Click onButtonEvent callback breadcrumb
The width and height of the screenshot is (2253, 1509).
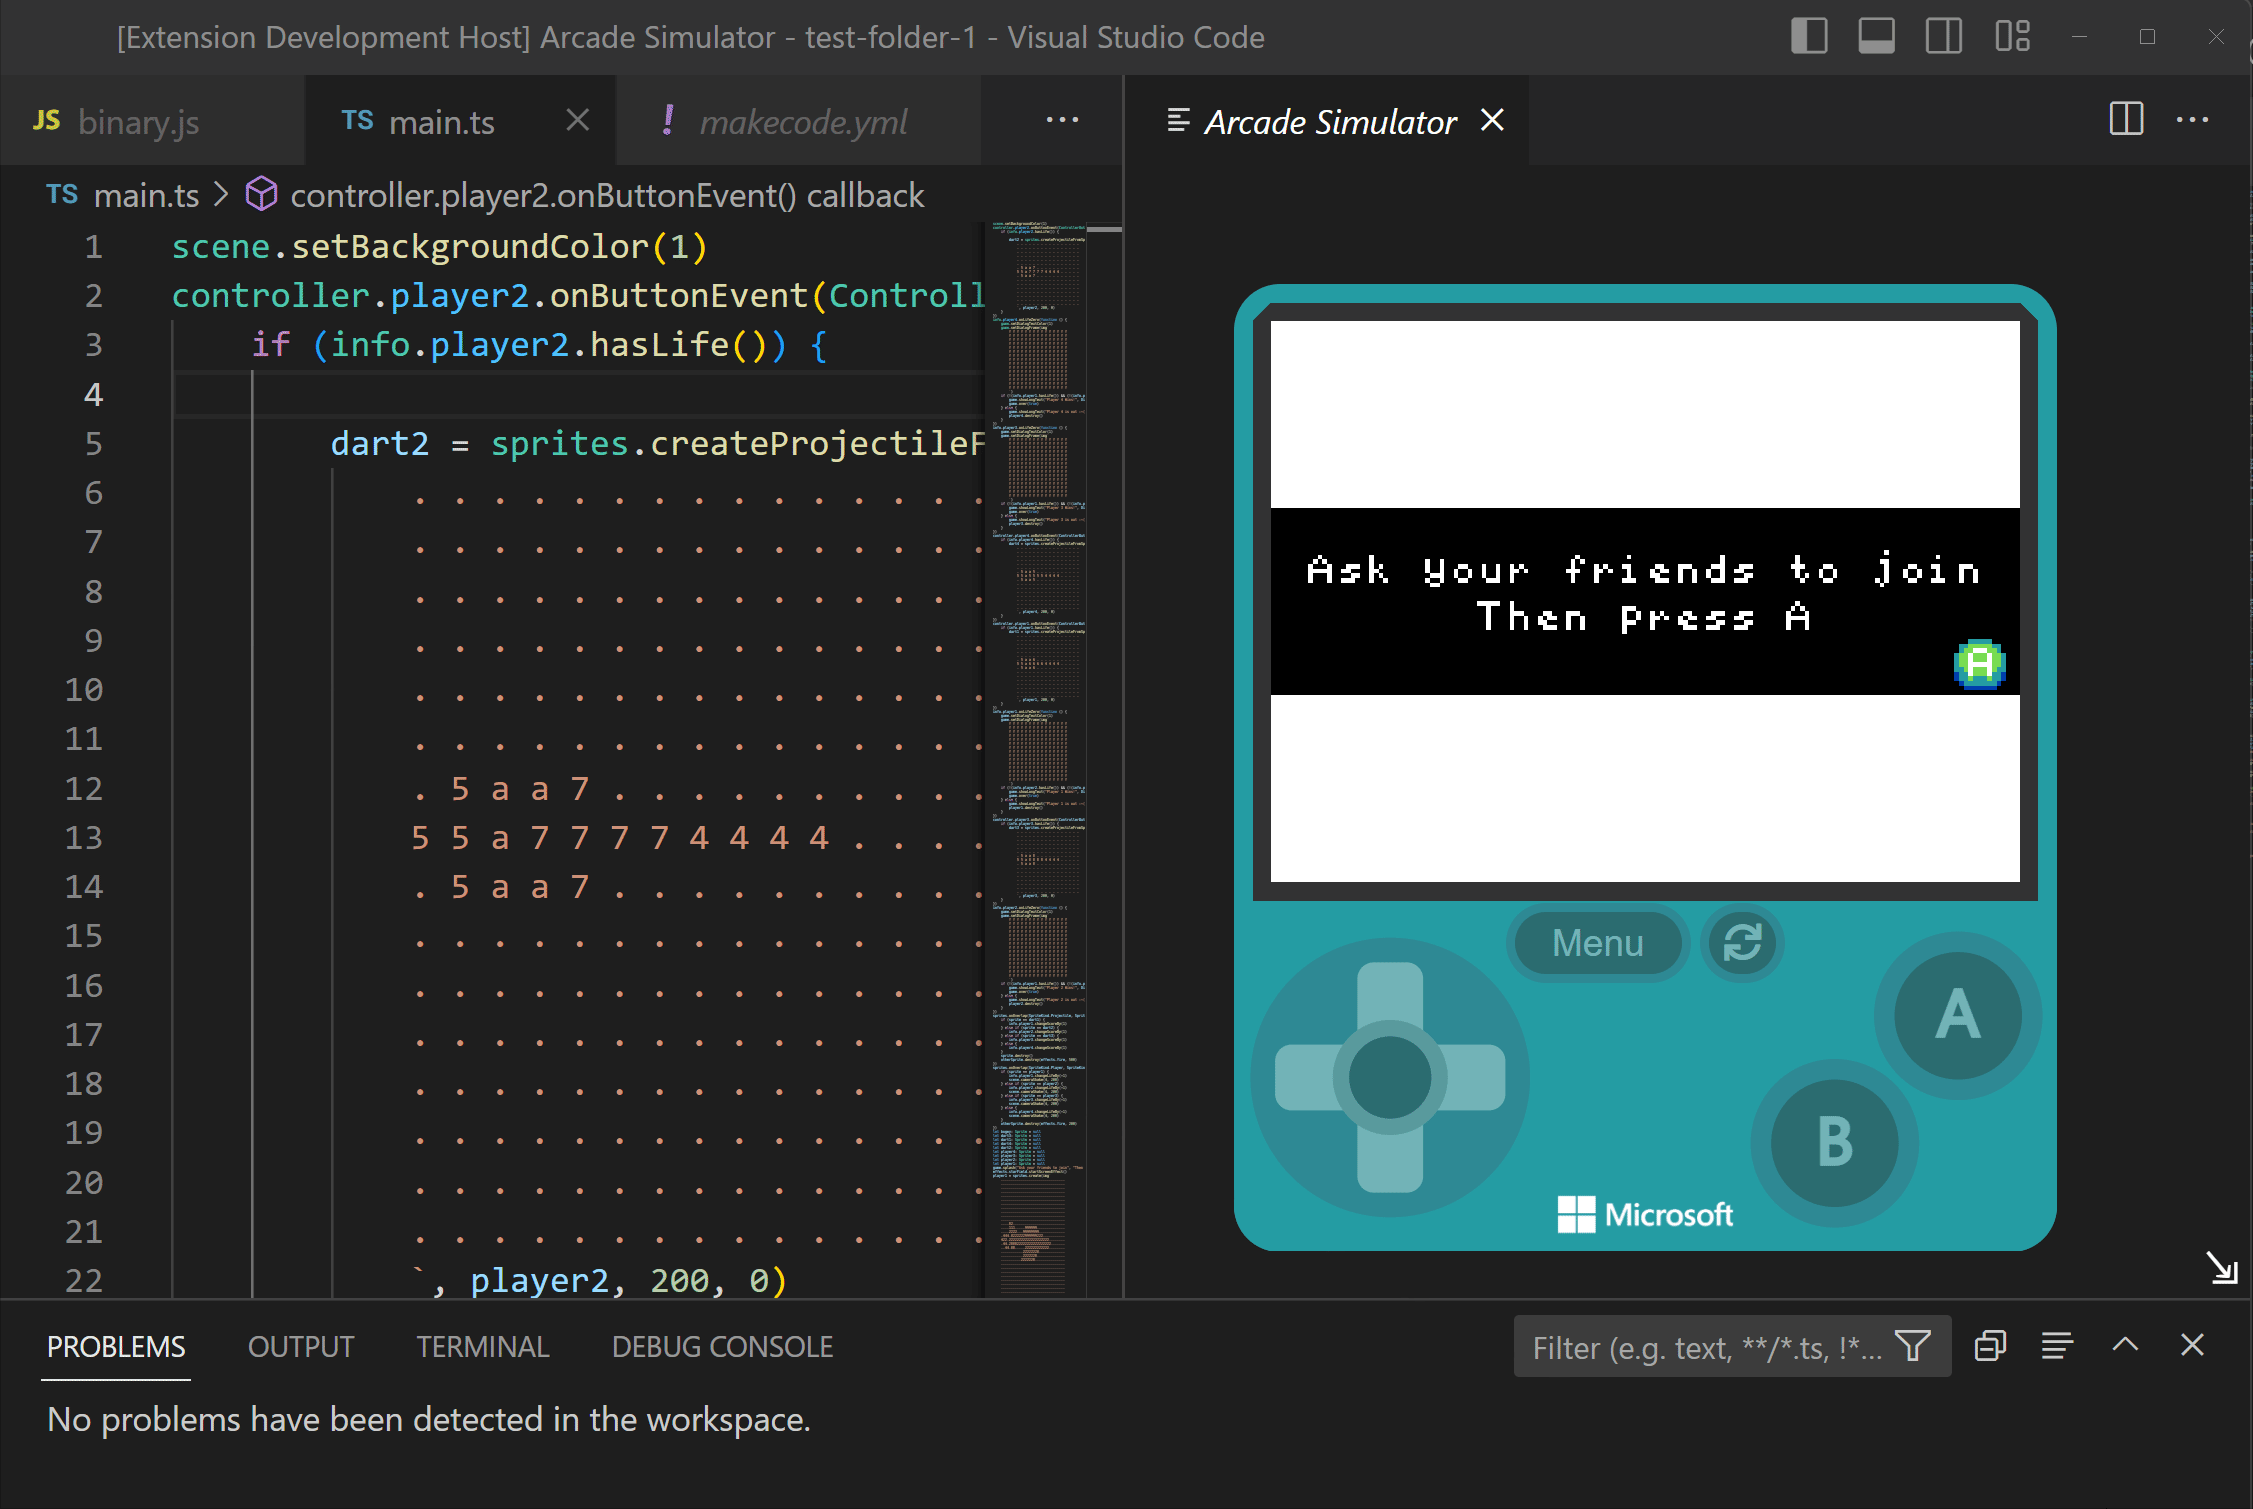(x=607, y=195)
